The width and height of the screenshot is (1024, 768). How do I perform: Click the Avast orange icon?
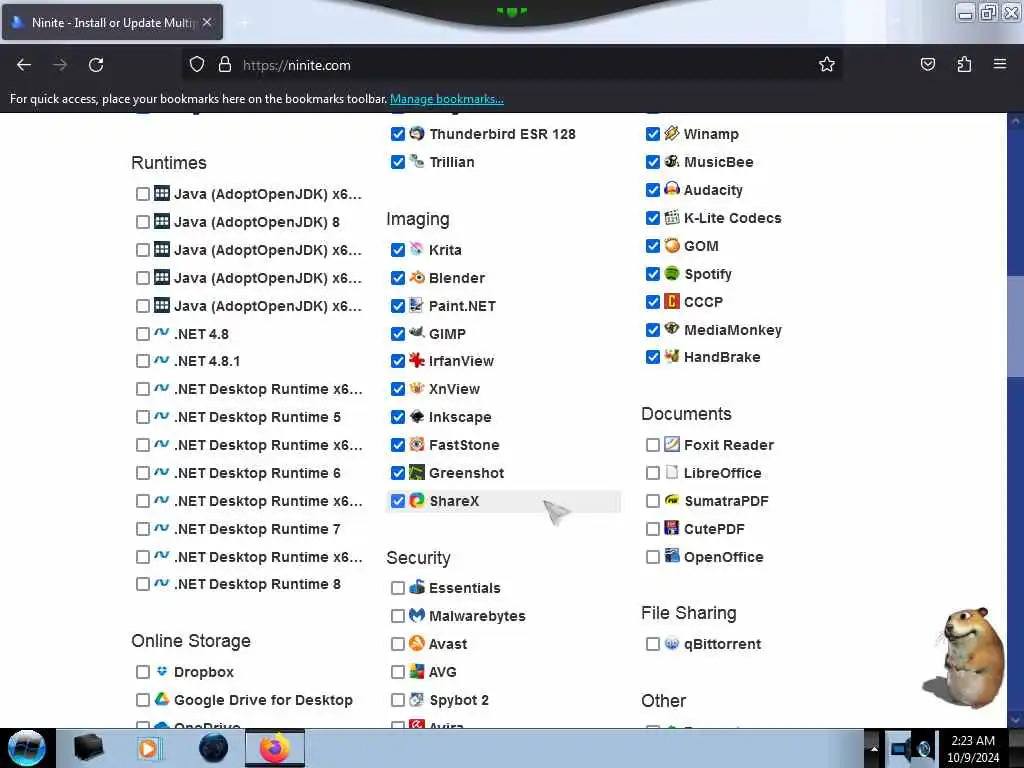[x=417, y=643]
